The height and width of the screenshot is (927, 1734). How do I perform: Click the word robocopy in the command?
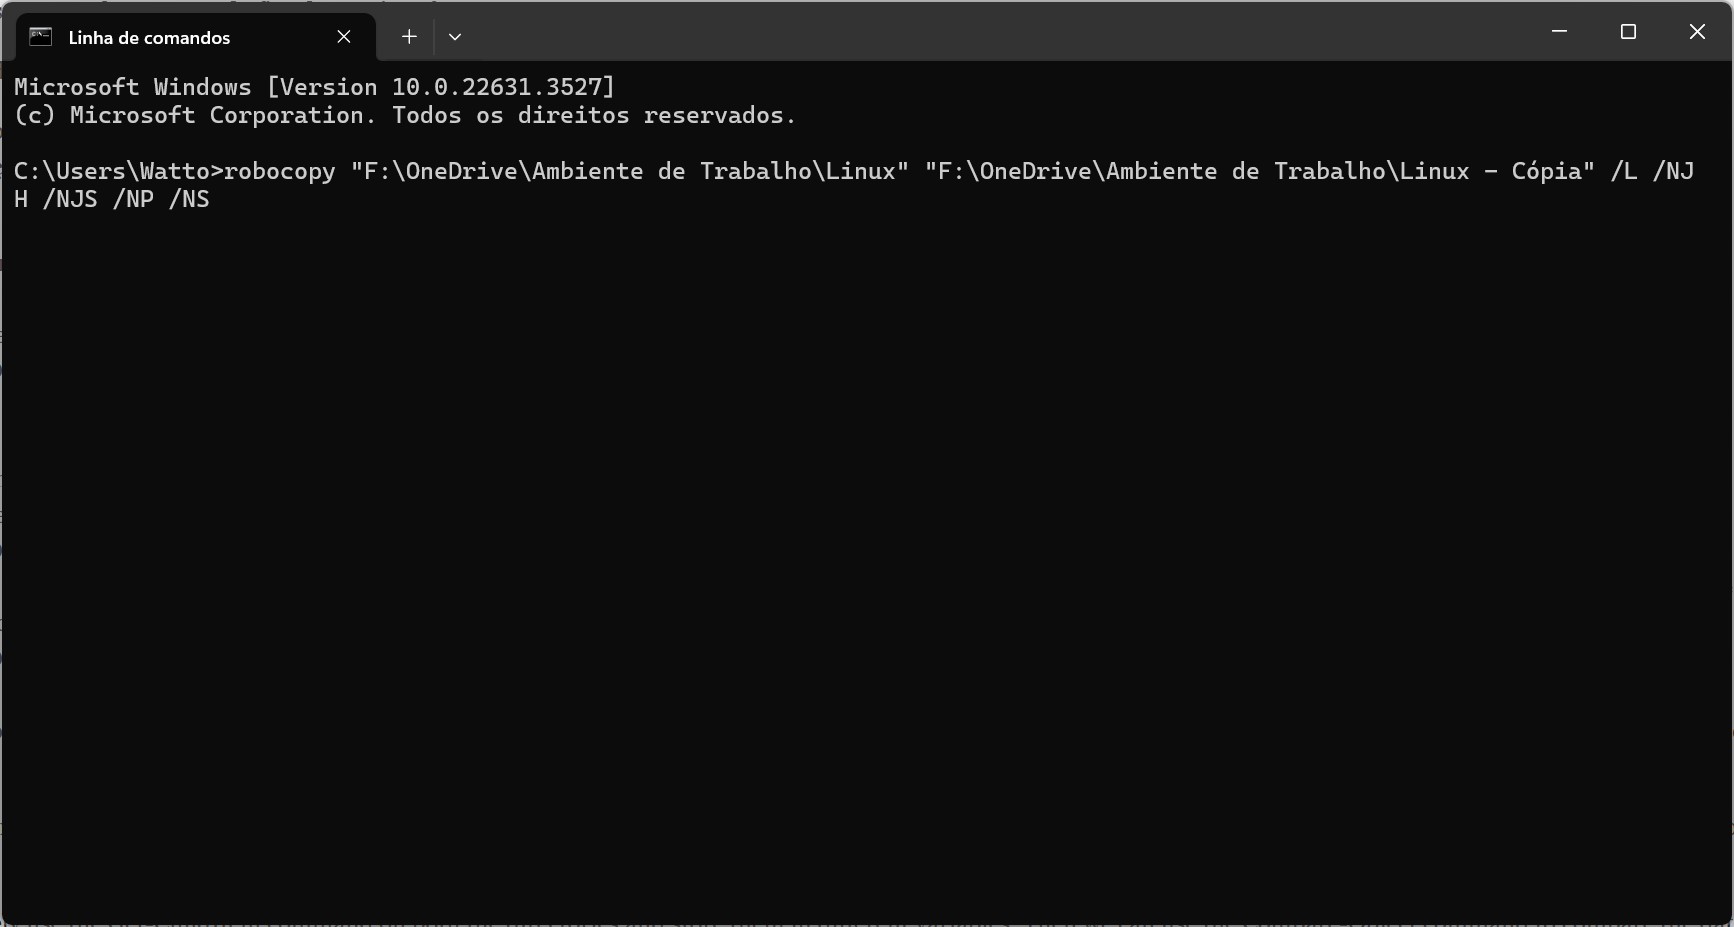click(279, 171)
